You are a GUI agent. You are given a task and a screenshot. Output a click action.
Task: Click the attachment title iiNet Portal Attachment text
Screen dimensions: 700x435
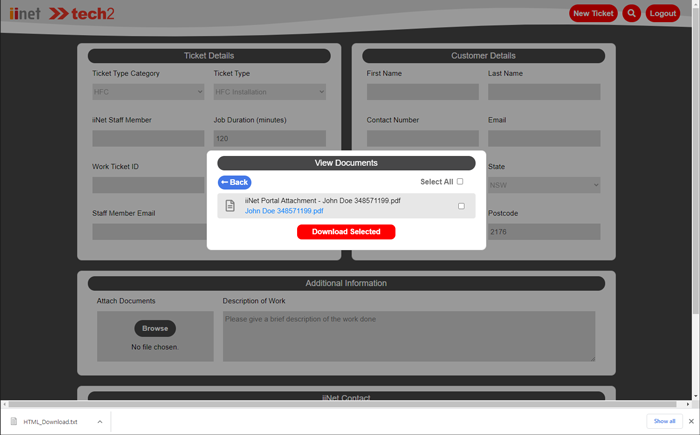pos(322,201)
